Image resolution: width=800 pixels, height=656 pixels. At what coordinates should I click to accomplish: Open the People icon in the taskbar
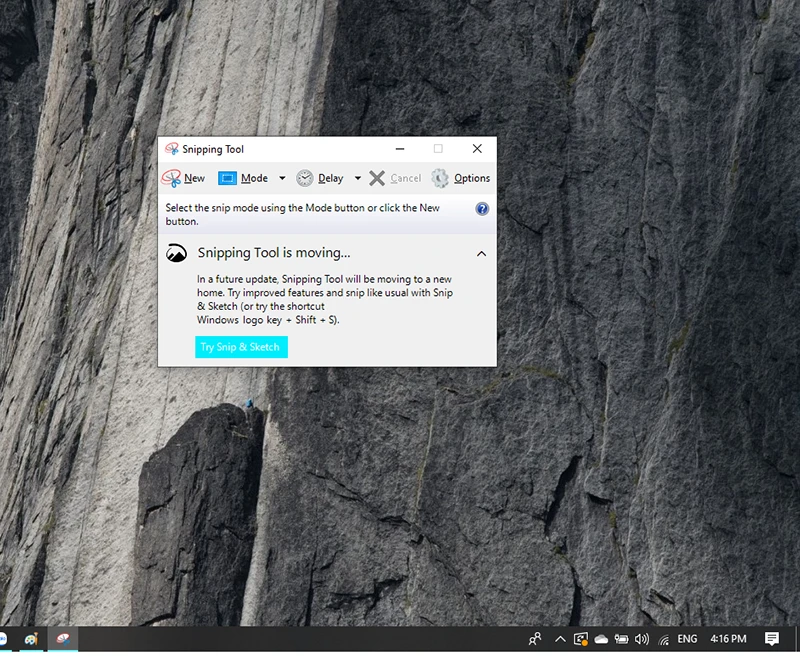tap(535, 639)
